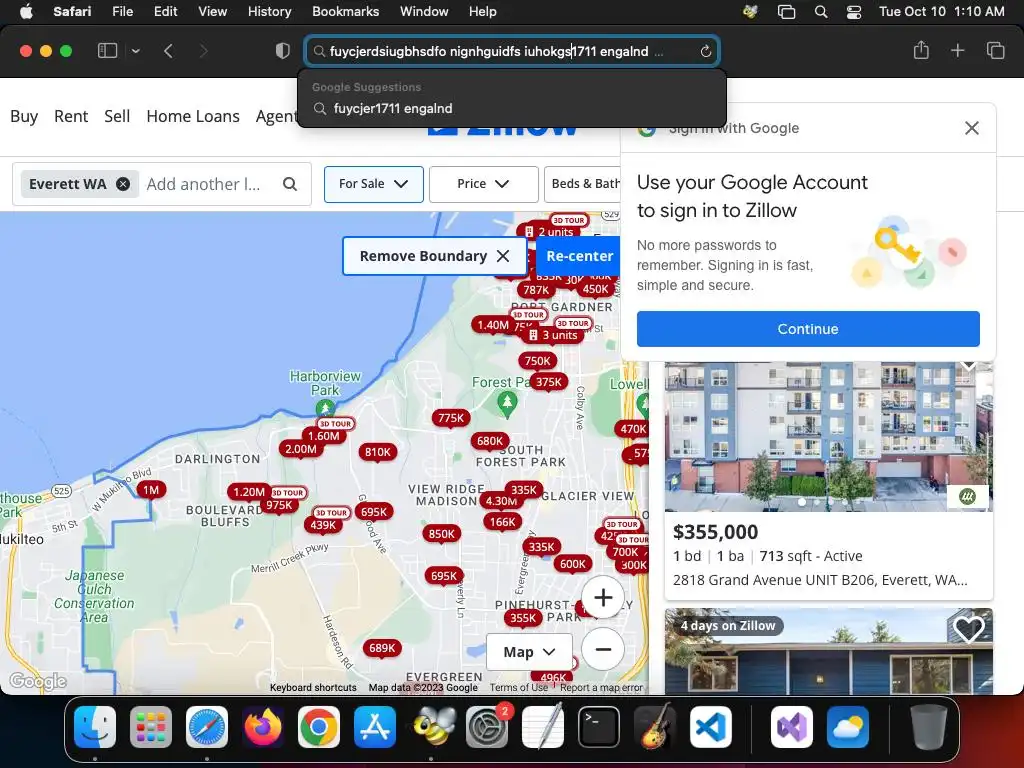
Task: Click the '3 units' map marker
Action: pyautogui.click(x=553, y=335)
